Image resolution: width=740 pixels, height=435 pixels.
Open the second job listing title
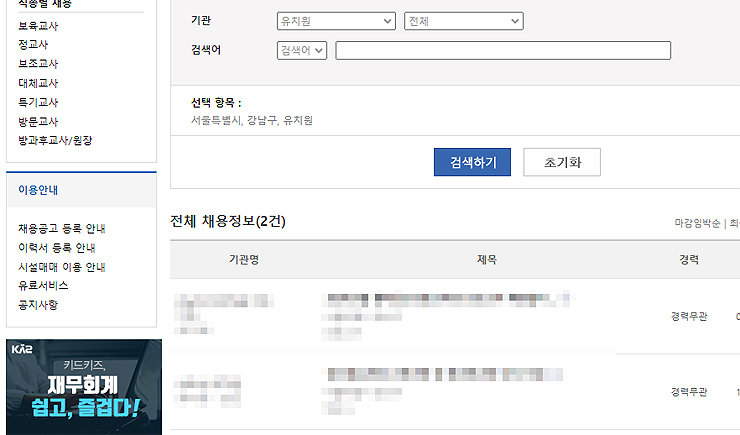tap(445, 375)
